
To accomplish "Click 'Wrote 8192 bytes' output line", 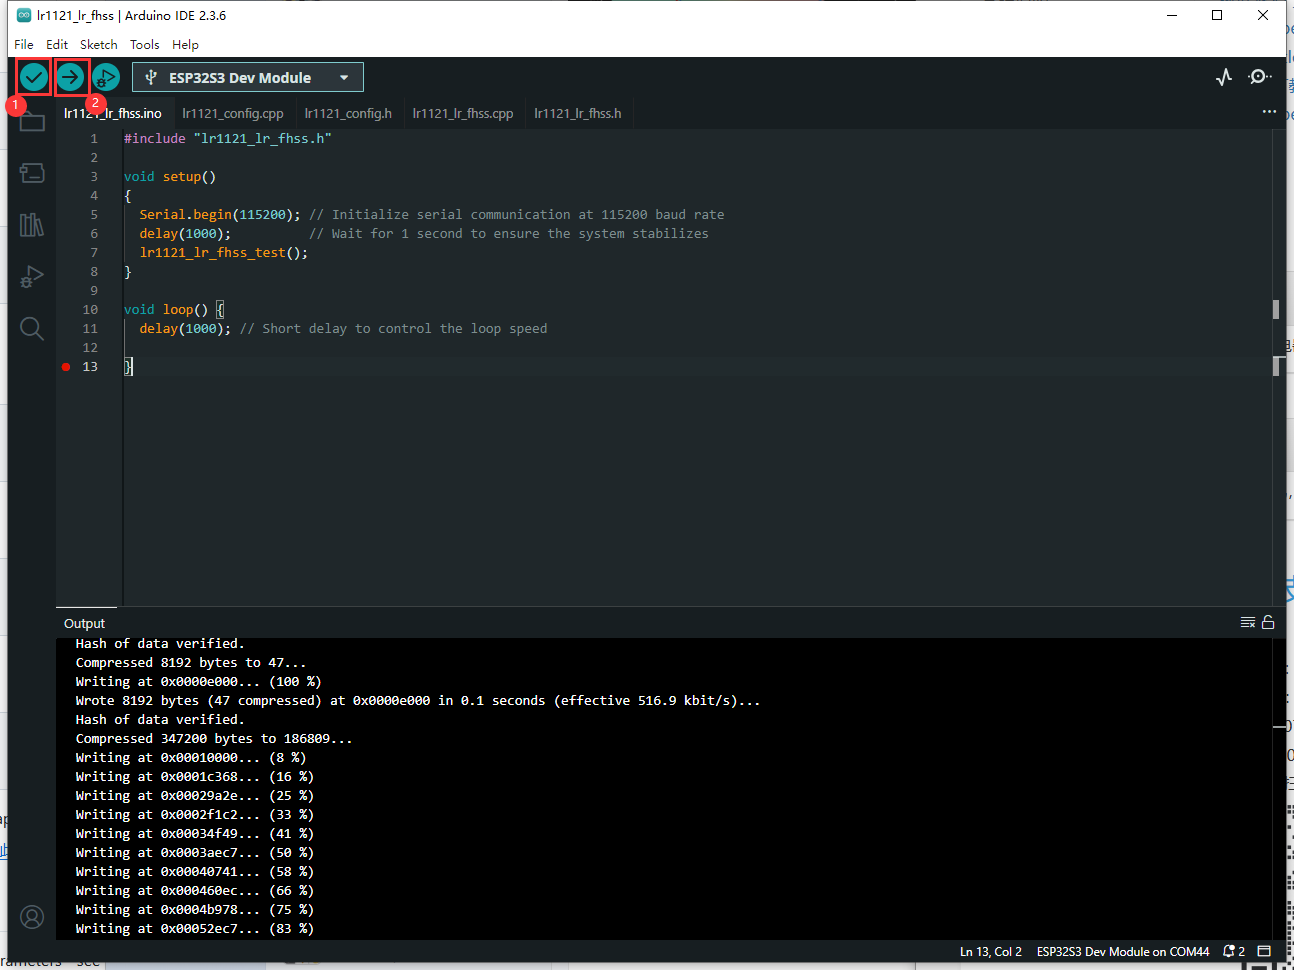I will (x=418, y=701).
